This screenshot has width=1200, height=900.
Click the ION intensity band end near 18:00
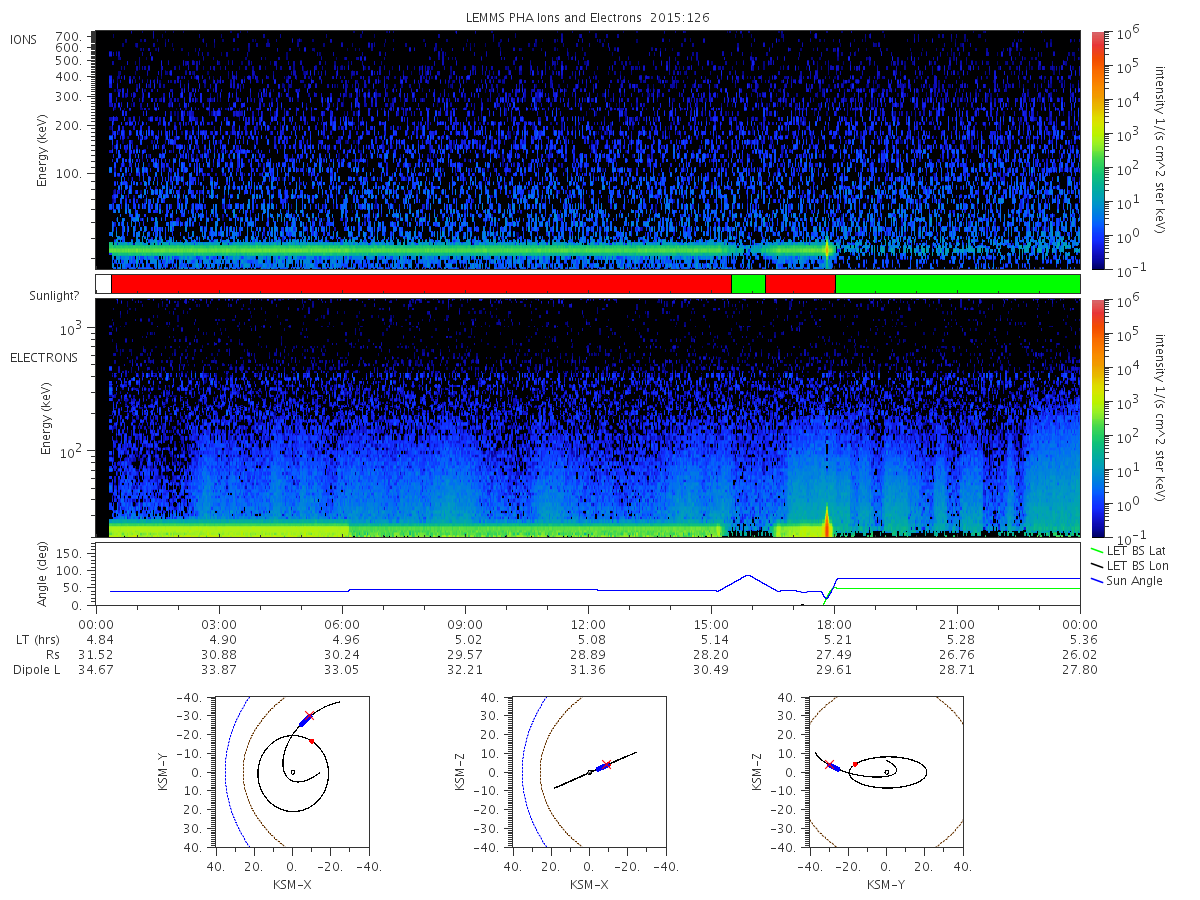click(828, 249)
